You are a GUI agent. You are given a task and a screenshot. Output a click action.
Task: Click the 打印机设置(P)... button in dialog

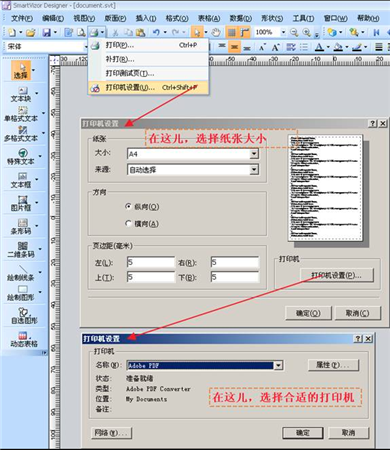(337, 275)
